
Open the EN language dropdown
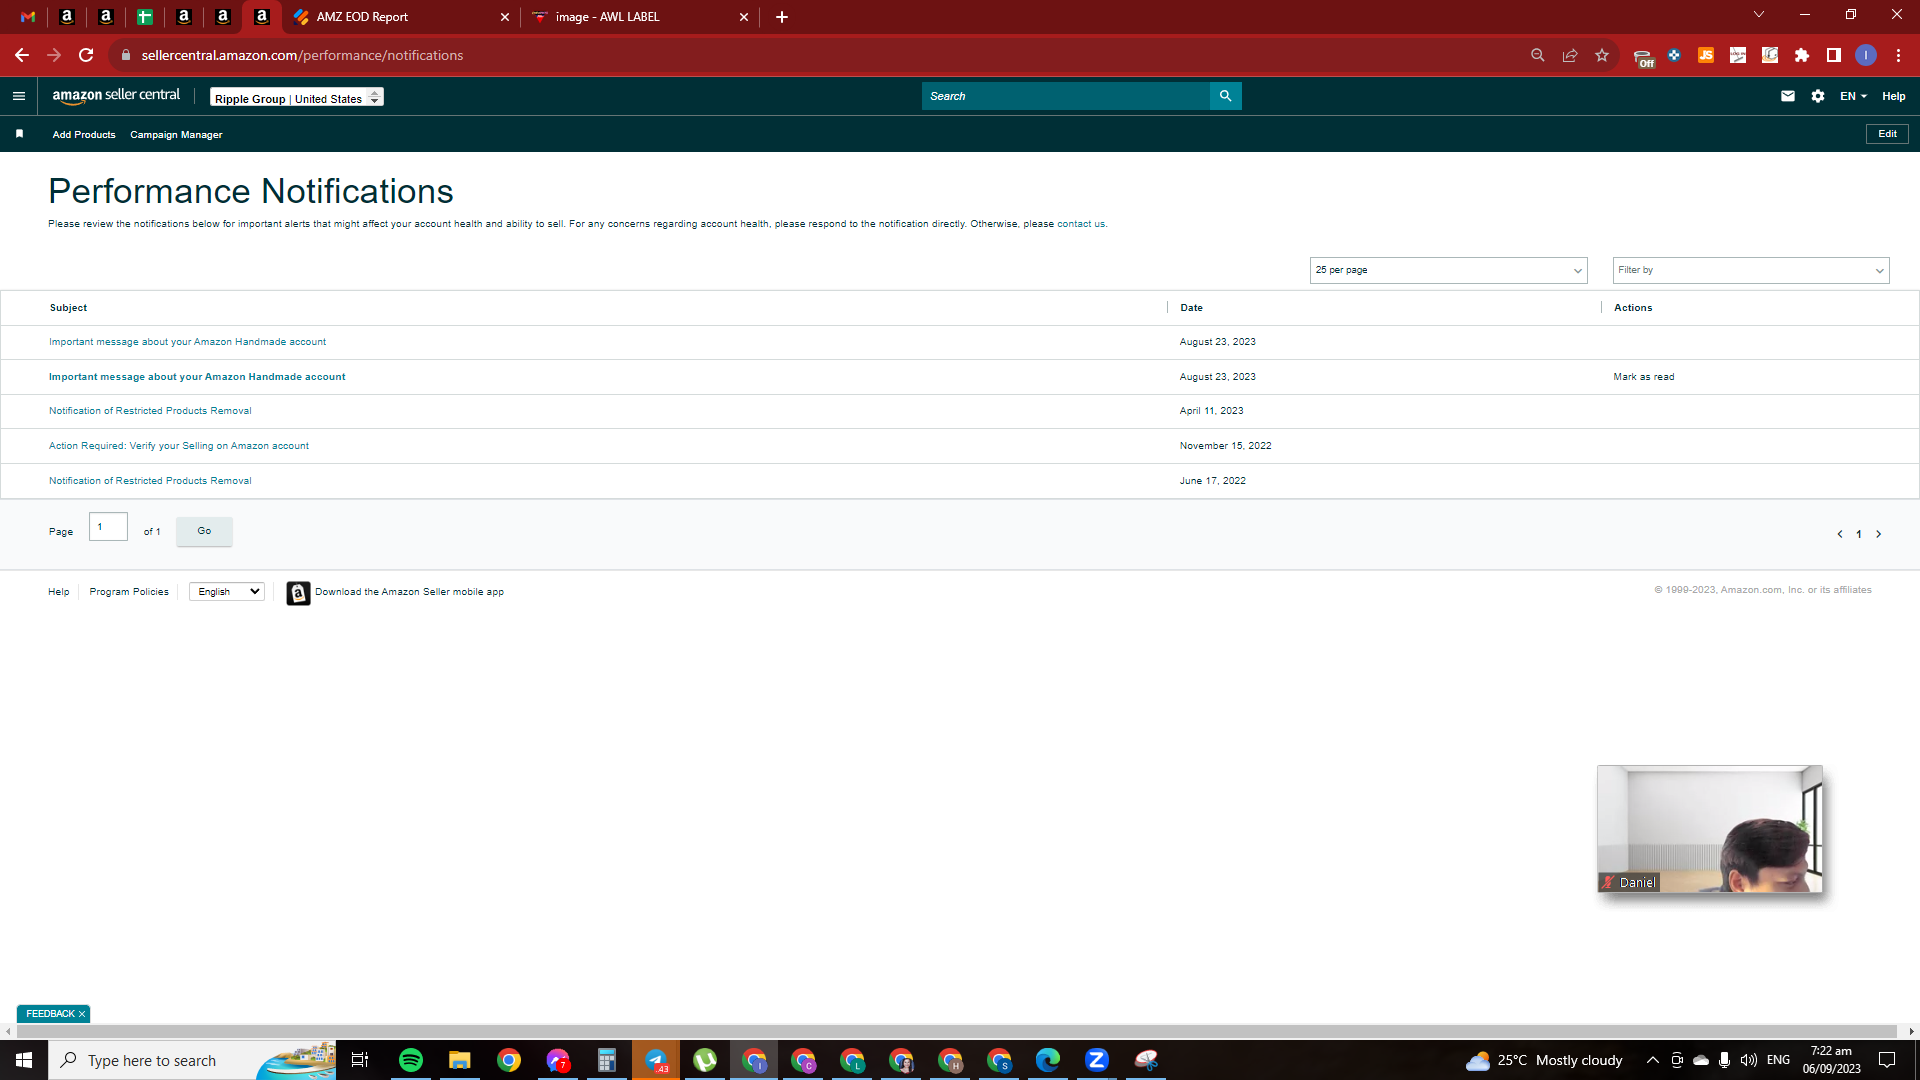[x=1853, y=96]
